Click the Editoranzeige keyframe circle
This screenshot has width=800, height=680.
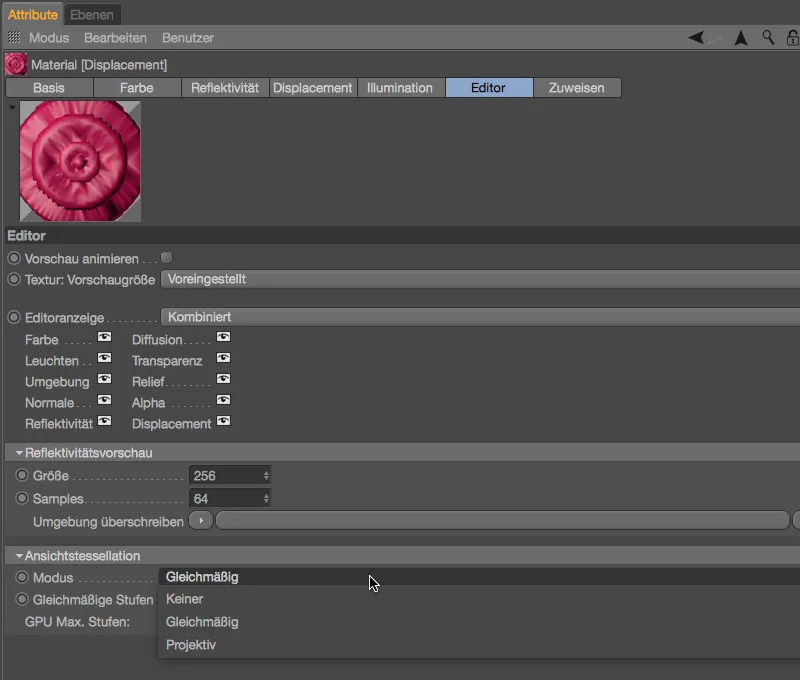tap(14, 317)
